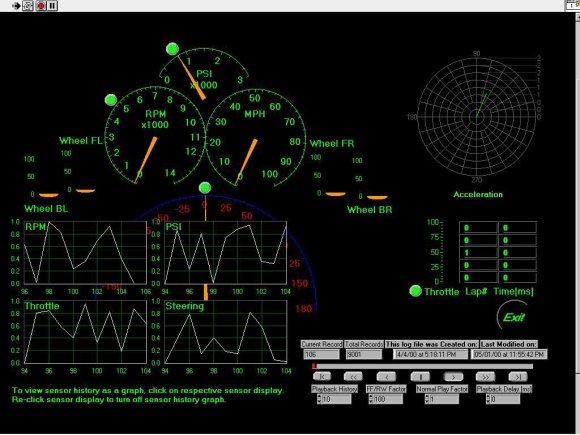The height and width of the screenshot is (435, 580).
Task: Click the pause playback button
Action: tap(420, 377)
